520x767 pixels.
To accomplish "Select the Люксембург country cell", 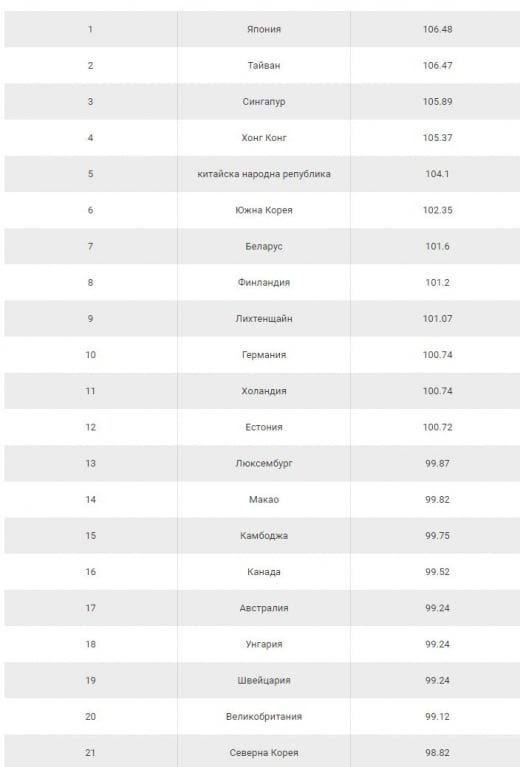I will point(264,463).
